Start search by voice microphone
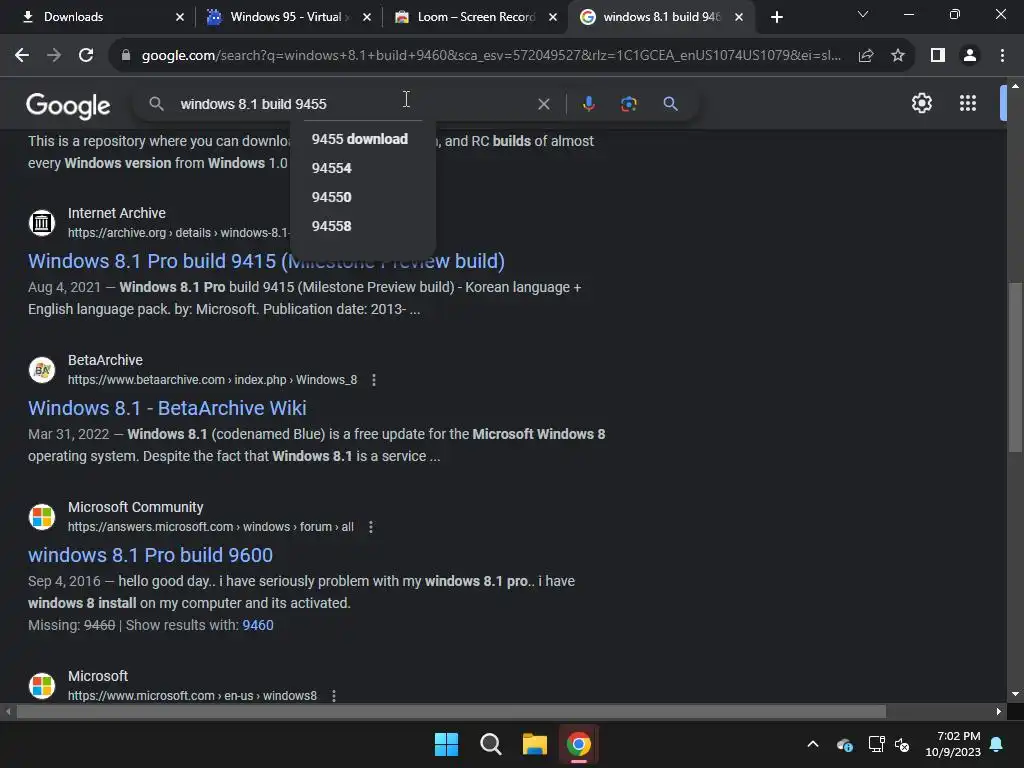1024x768 pixels. (x=588, y=104)
